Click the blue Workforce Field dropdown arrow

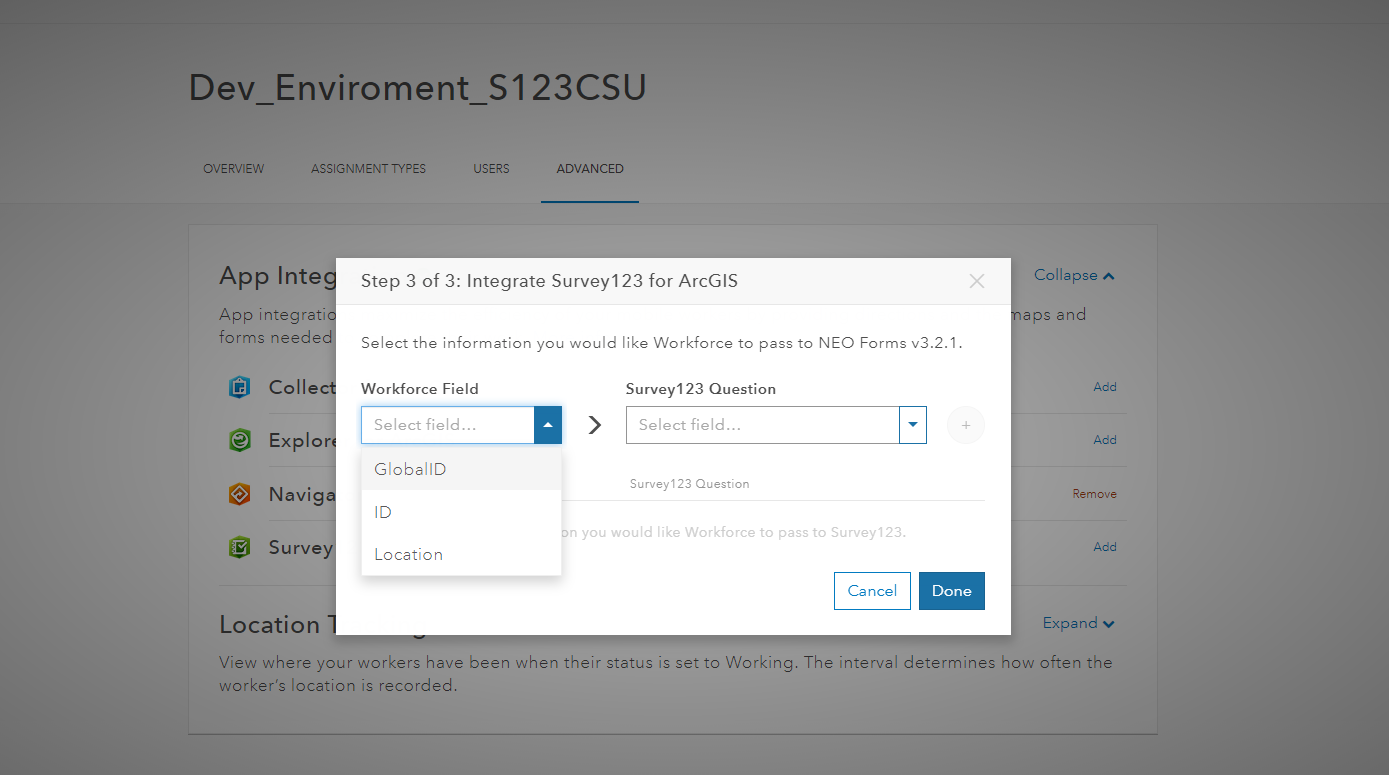pos(547,425)
